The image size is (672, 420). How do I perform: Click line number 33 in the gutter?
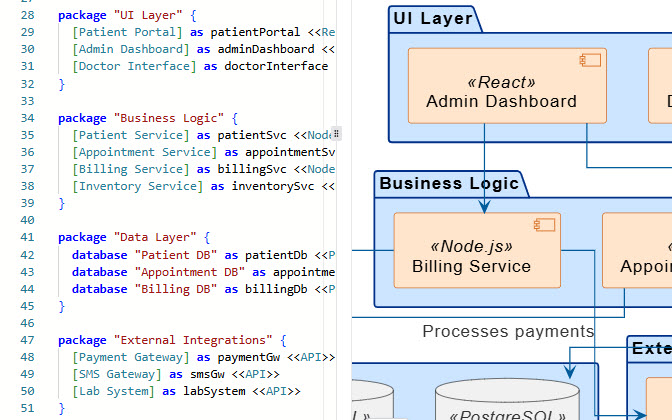27,101
